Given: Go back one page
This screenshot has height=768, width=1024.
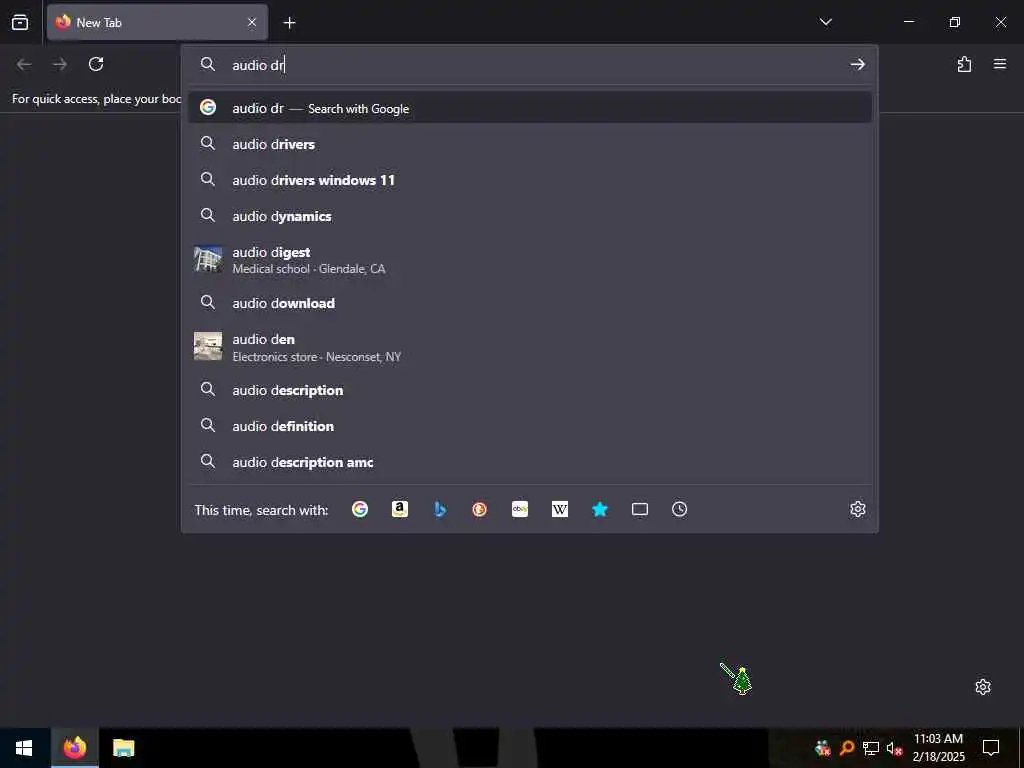Looking at the screenshot, I should (24, 64).
